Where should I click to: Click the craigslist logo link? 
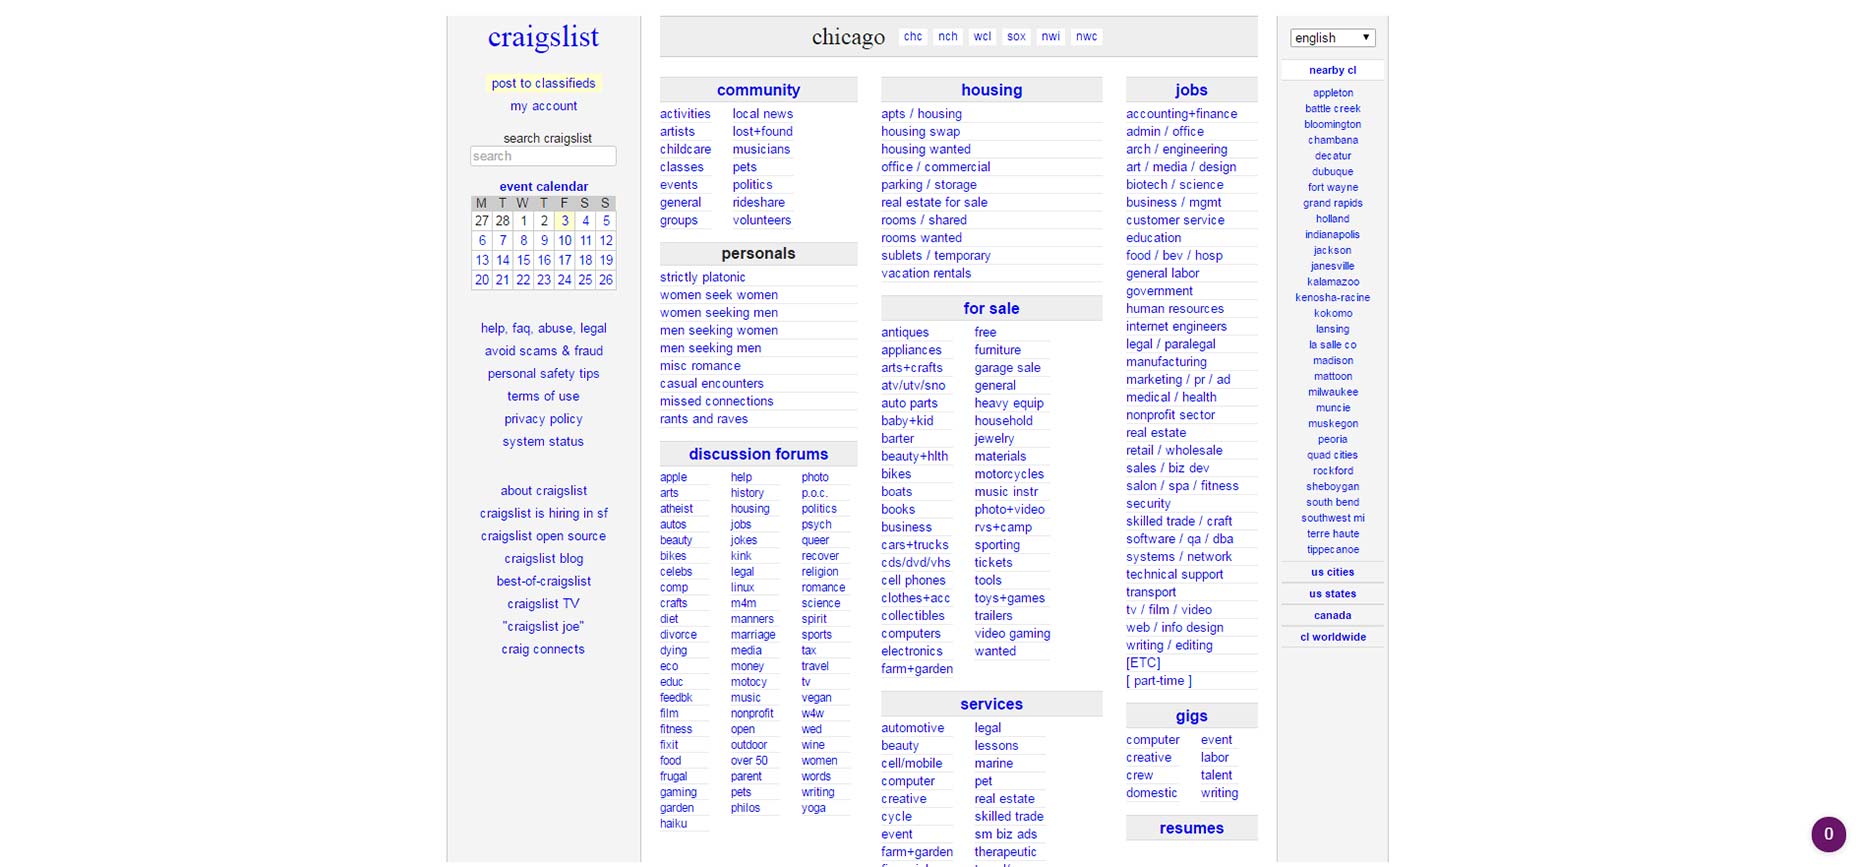543,37
